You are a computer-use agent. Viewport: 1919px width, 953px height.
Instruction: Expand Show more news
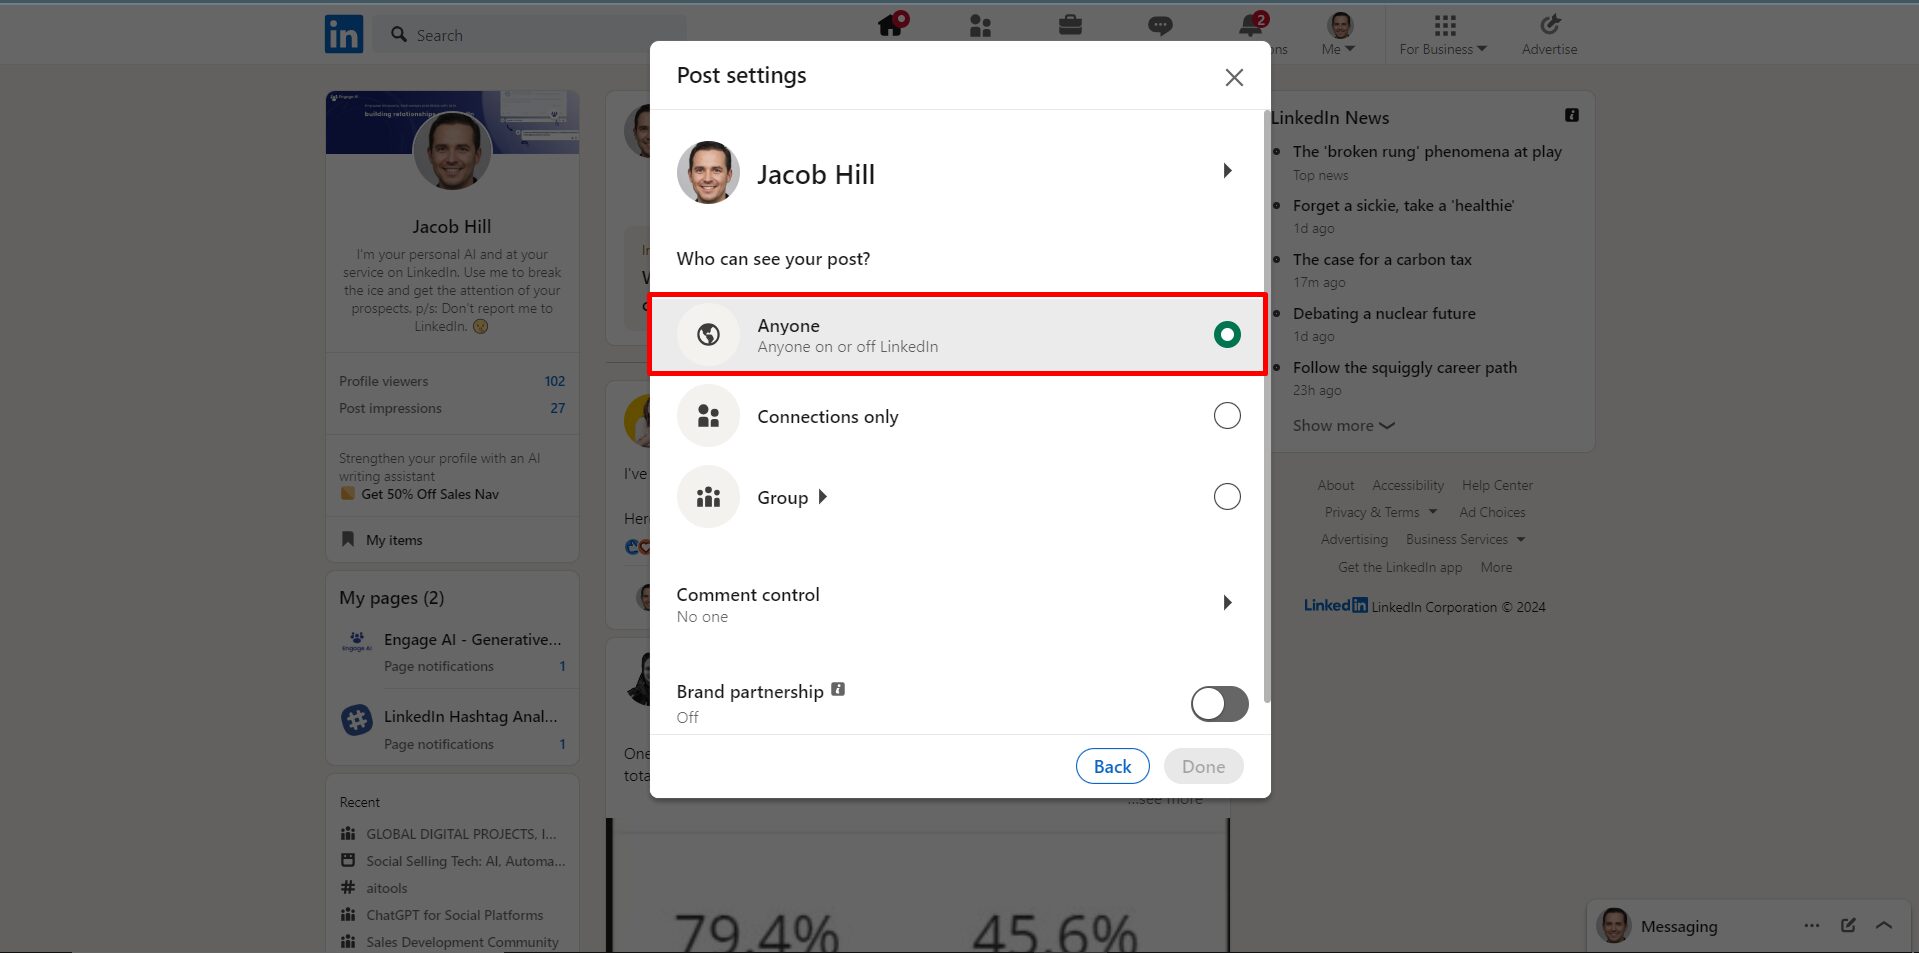pos(1343,426)
